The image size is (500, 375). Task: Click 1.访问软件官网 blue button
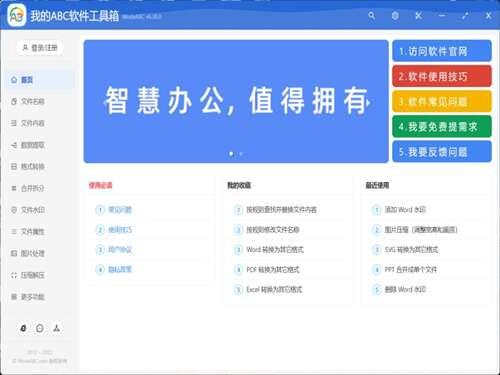(442, 51)
